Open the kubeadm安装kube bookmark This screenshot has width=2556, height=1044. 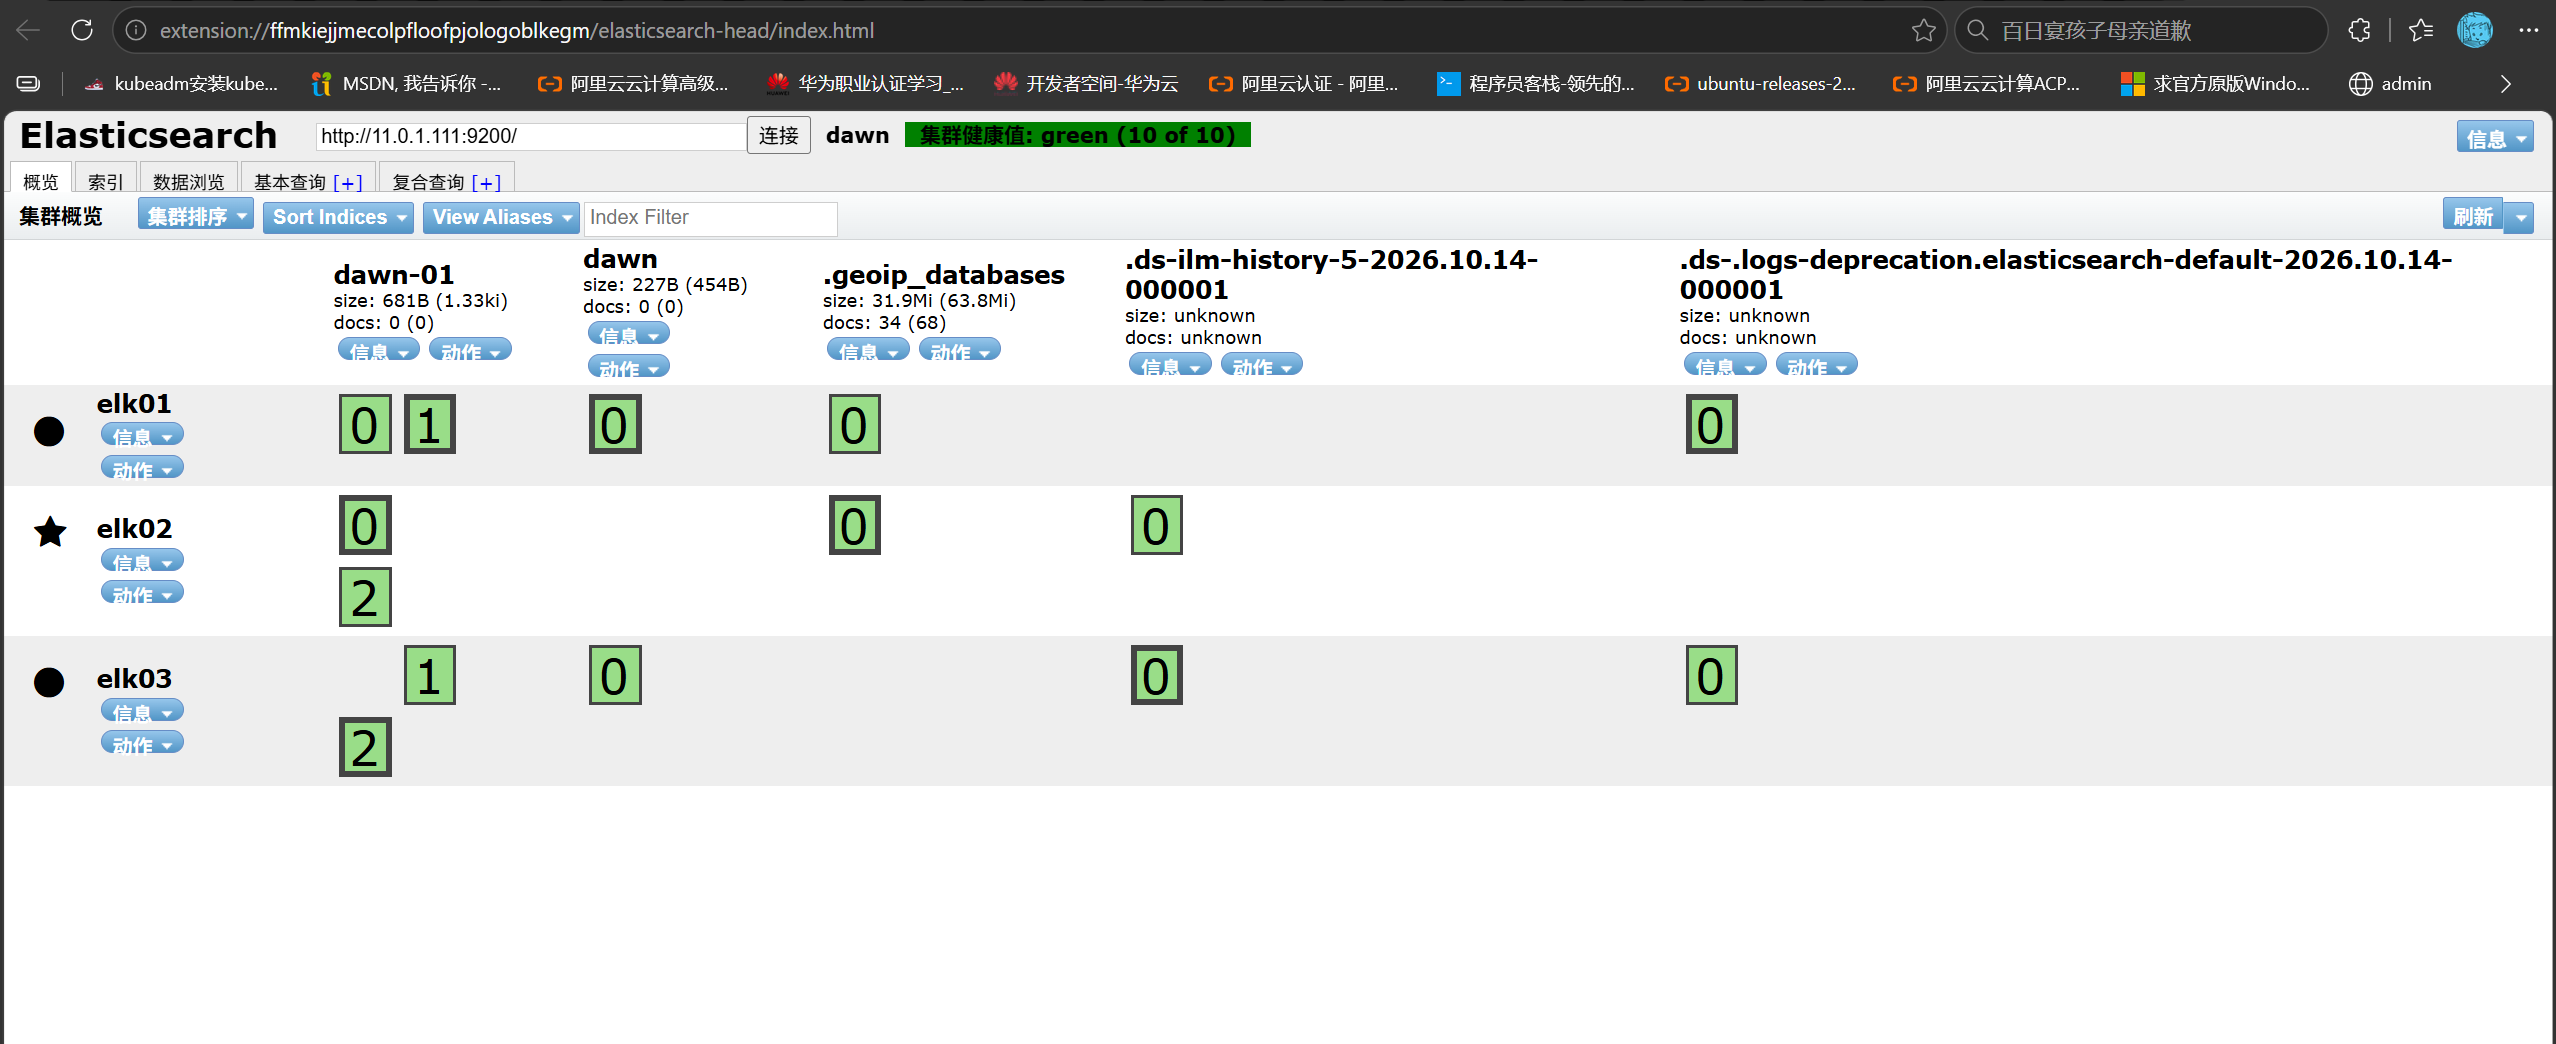pos(182,84)
